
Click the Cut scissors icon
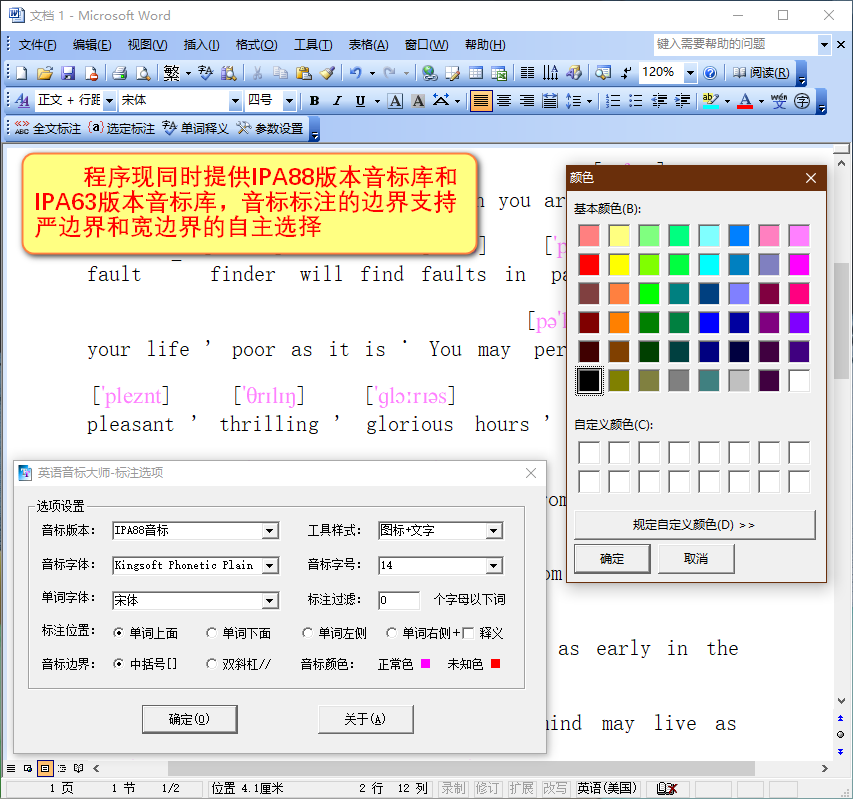pyautogui.click(x=257, y=73)
